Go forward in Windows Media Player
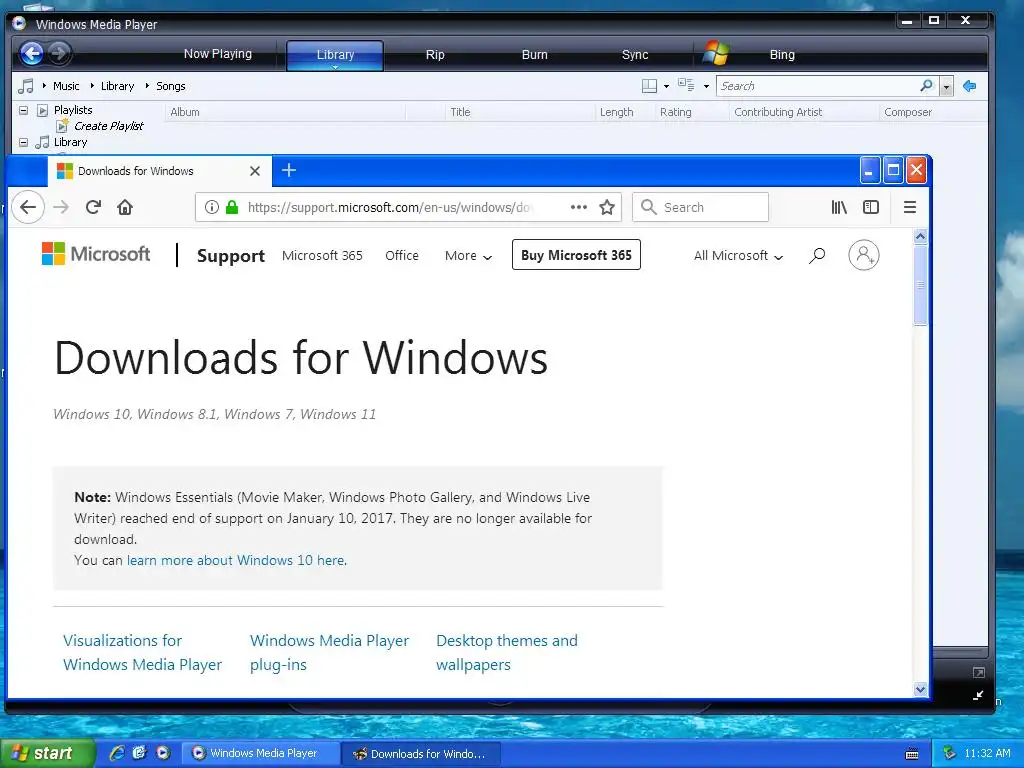Image resolution: width=1024 pixels, height=768 pixels. pos(59,54)
